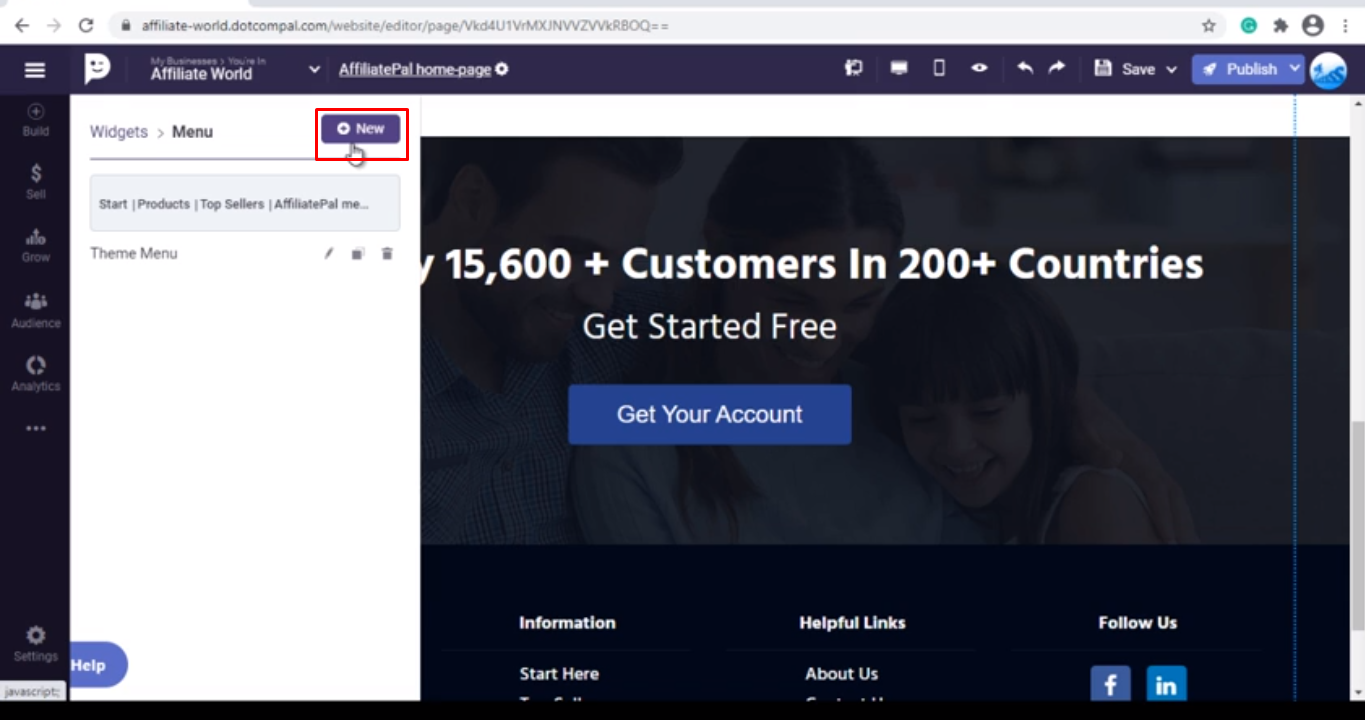Image resolution: width=1365 pixels, height=720 pixels.
Task: Open the Help bubble
Action: 98,665
